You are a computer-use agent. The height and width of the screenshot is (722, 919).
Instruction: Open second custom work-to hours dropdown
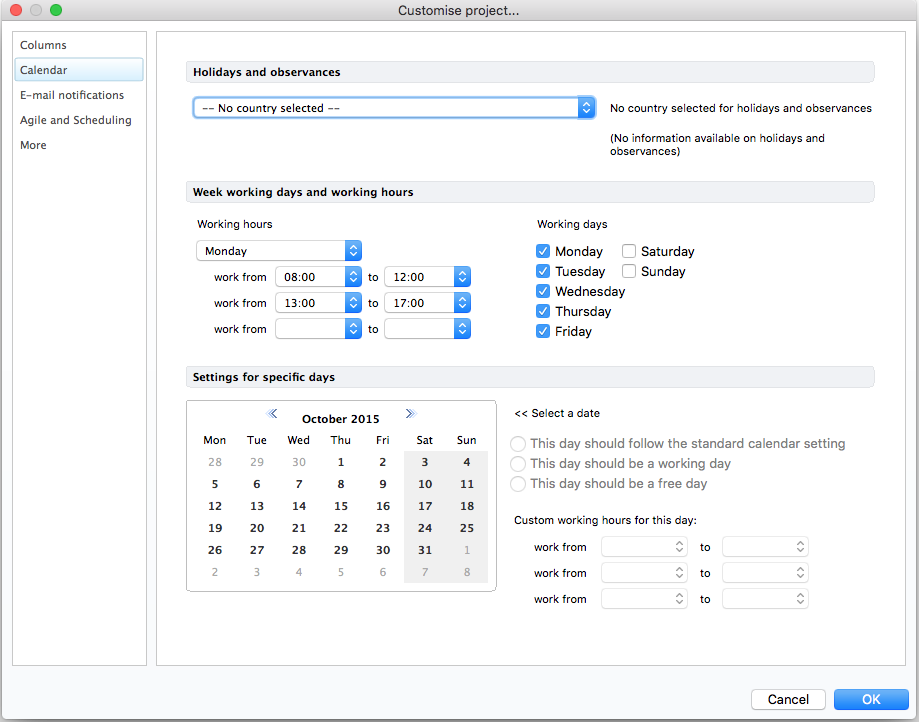coord(765,573)
